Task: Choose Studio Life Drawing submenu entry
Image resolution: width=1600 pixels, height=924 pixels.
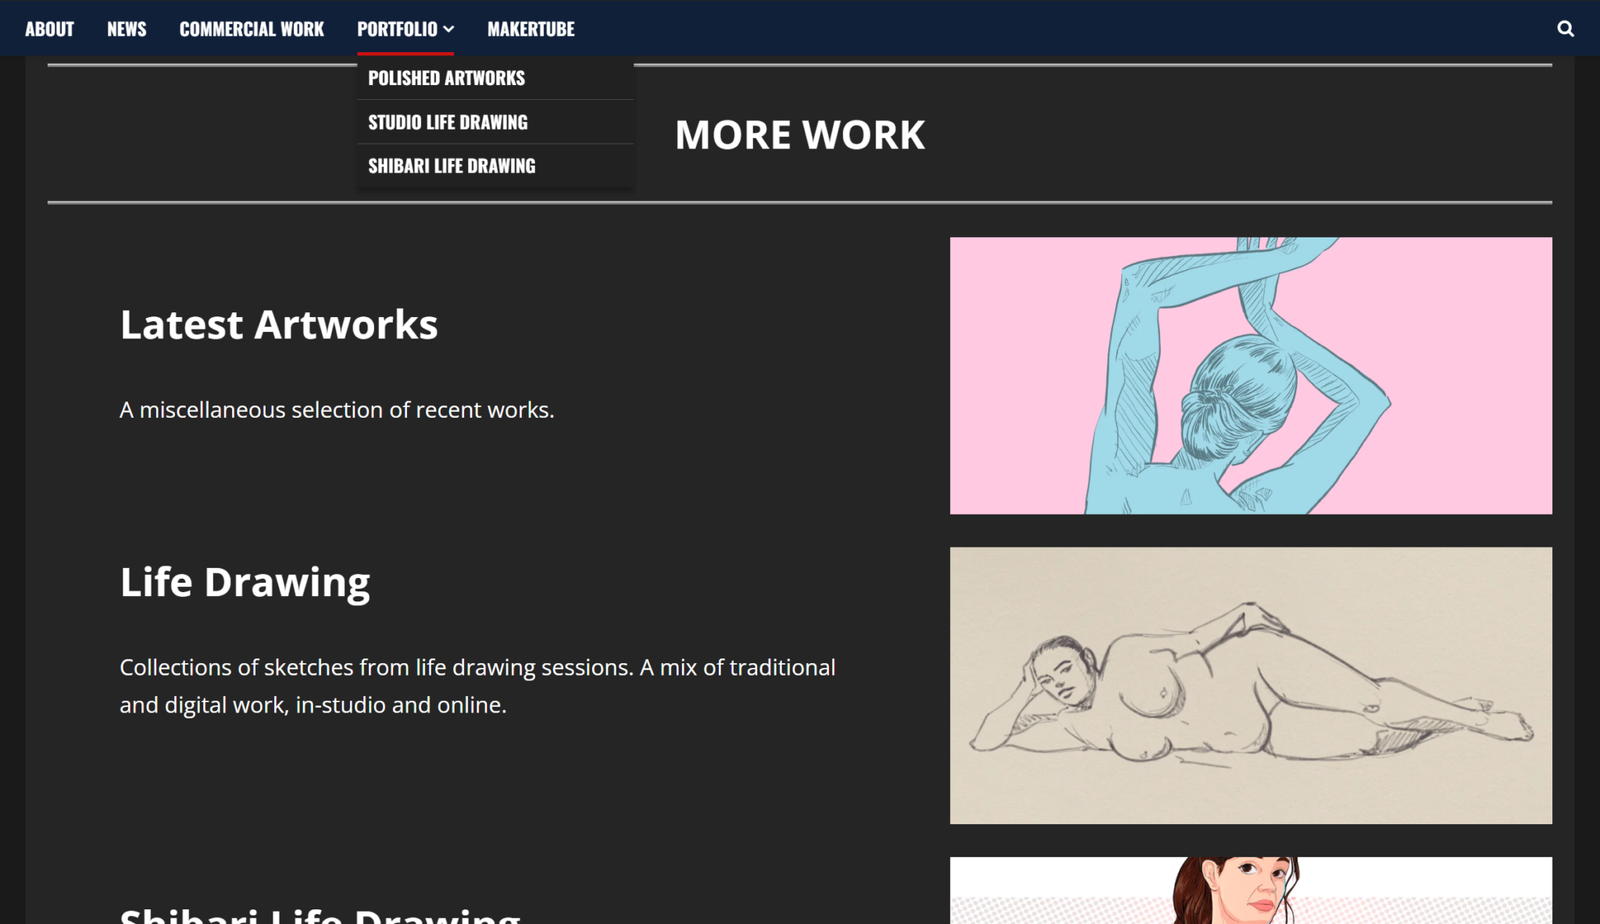Action: (447, 122)
